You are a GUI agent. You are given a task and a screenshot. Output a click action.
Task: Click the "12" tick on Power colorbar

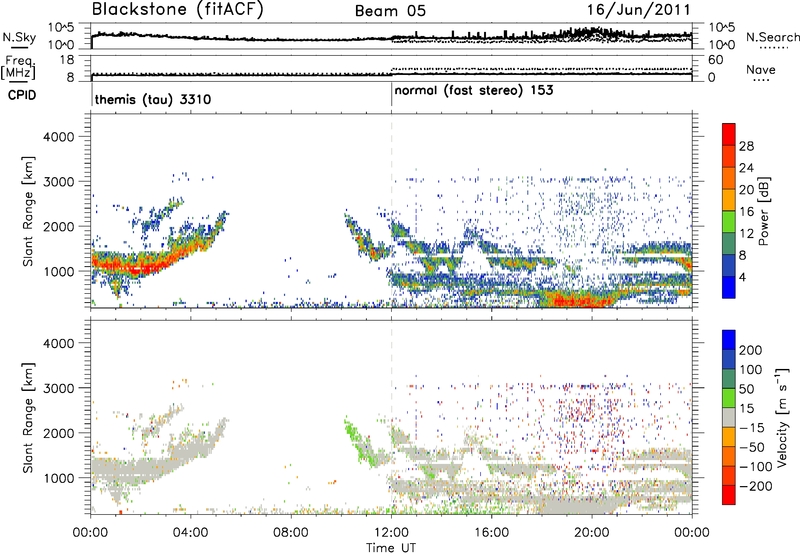coord(746,233)
